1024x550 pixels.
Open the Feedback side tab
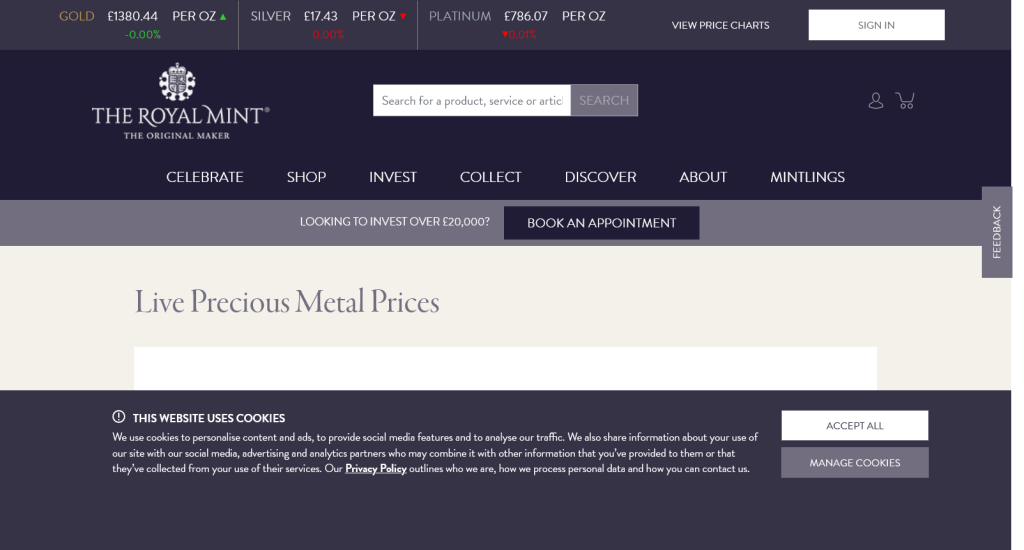tap(996, 232)
